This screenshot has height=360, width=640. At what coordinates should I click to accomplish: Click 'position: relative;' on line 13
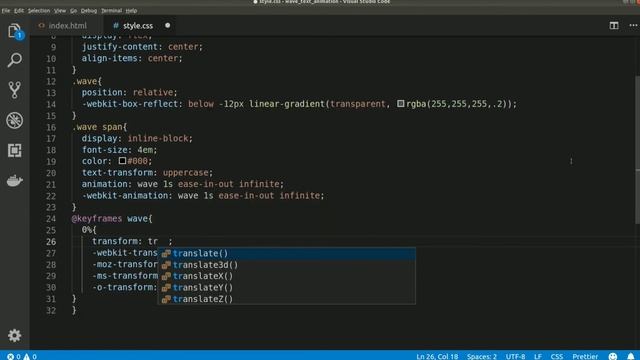point(129,92)
